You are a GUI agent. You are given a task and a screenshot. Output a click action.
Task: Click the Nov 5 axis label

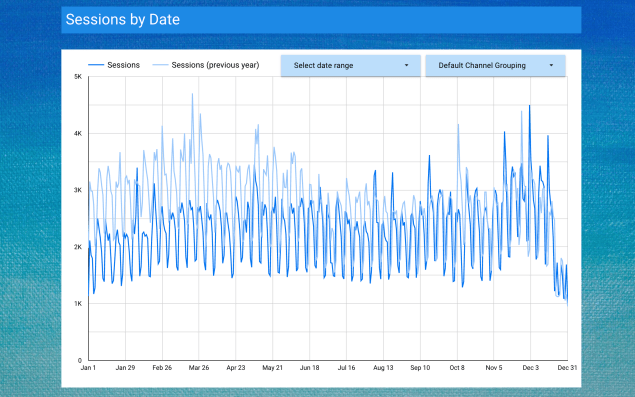[494, 368]
